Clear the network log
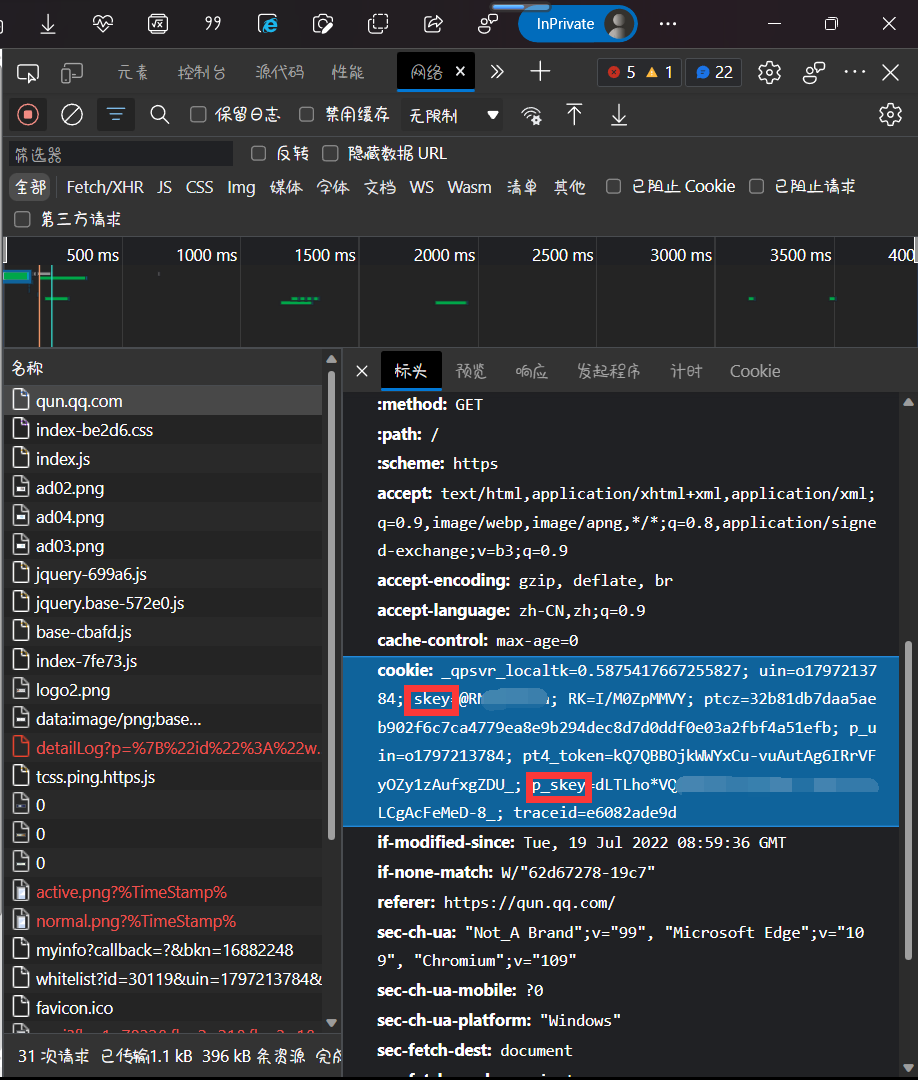Image resolution: width=918 pixels, height=1080 pixels. click(71, 114)
